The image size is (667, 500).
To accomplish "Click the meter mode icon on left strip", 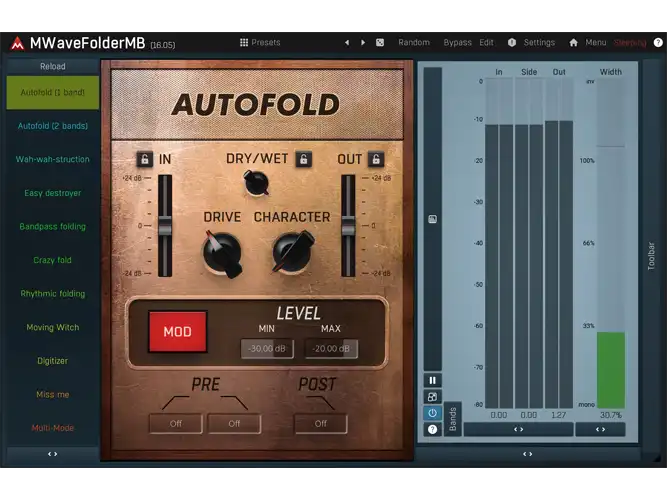I will click(433, 219).
